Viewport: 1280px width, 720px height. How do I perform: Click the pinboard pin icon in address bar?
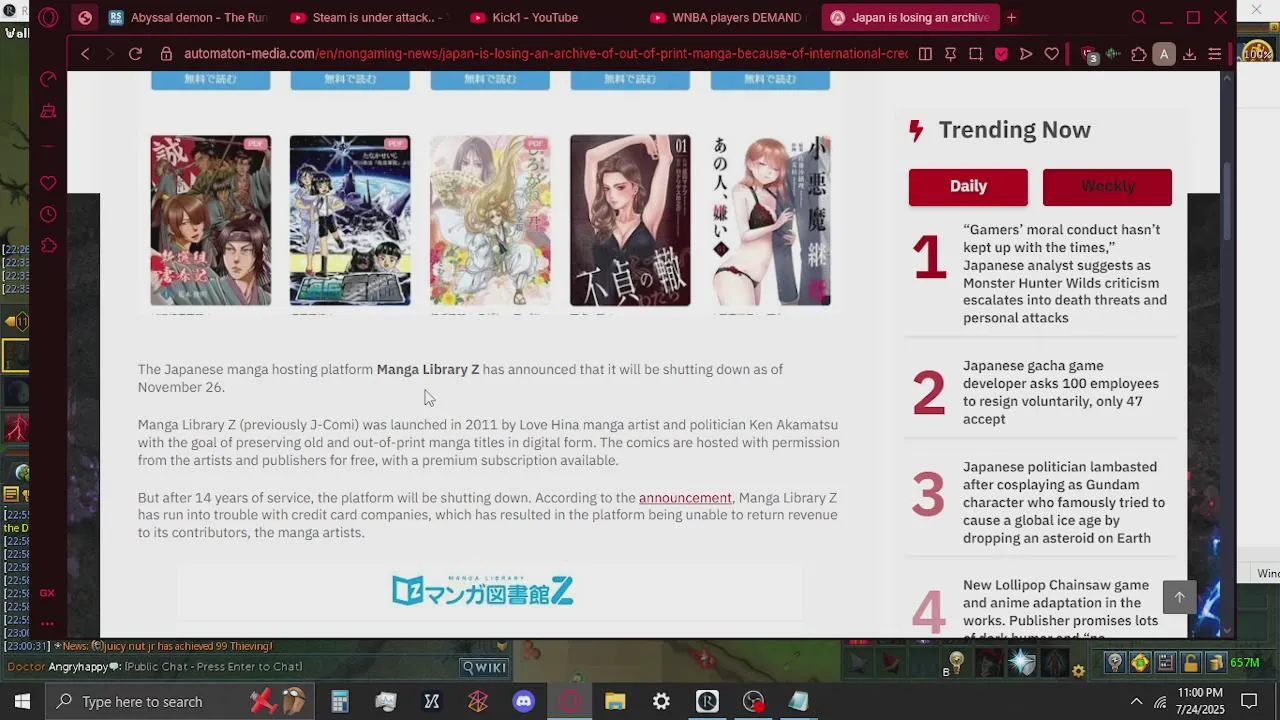(x=950, y=54)
